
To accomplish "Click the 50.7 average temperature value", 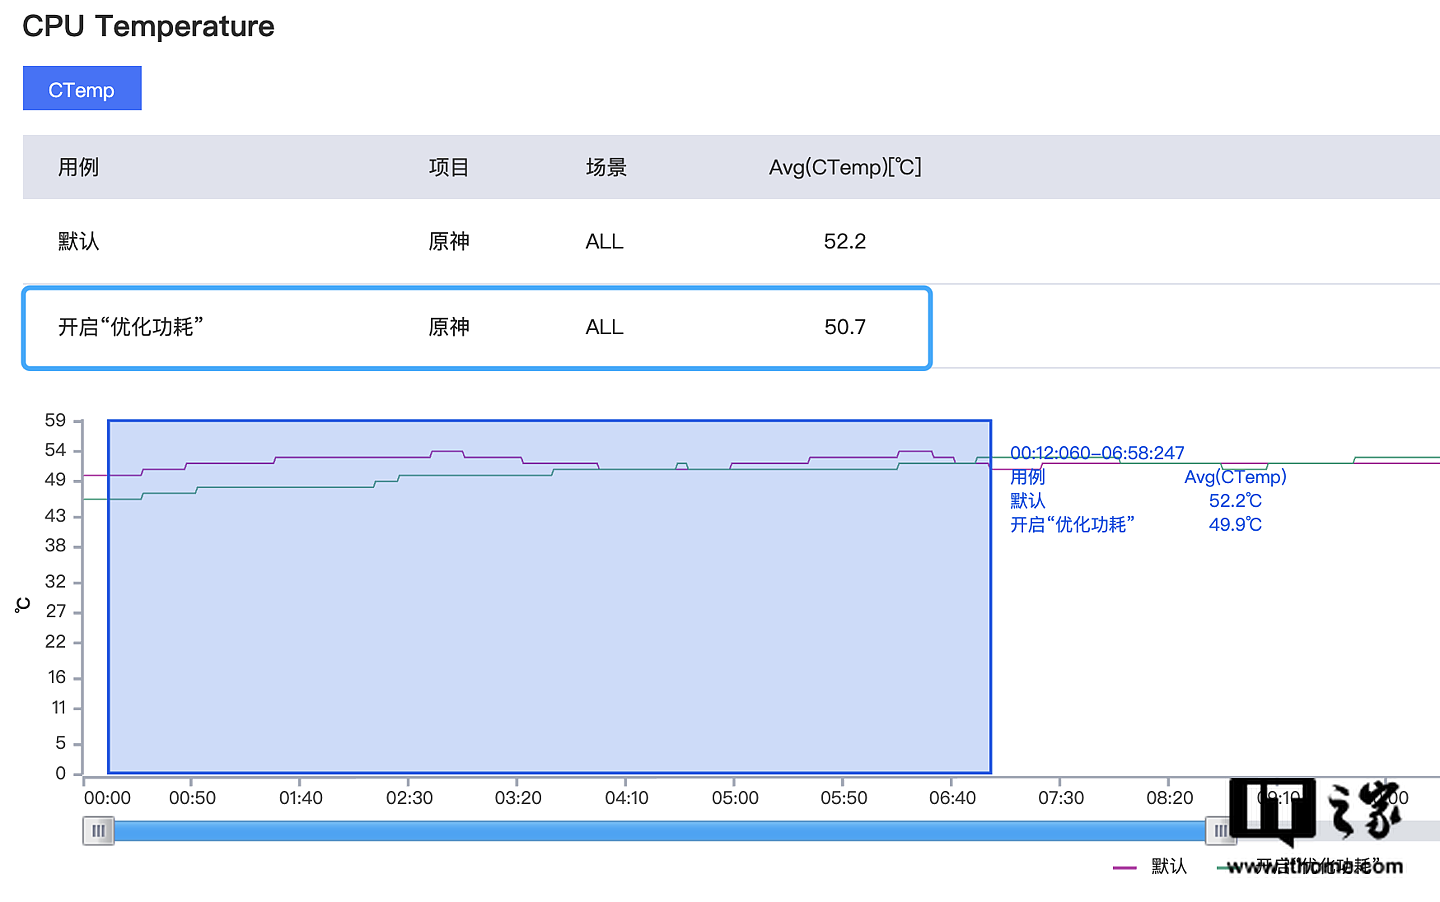I will pos(845,327).
